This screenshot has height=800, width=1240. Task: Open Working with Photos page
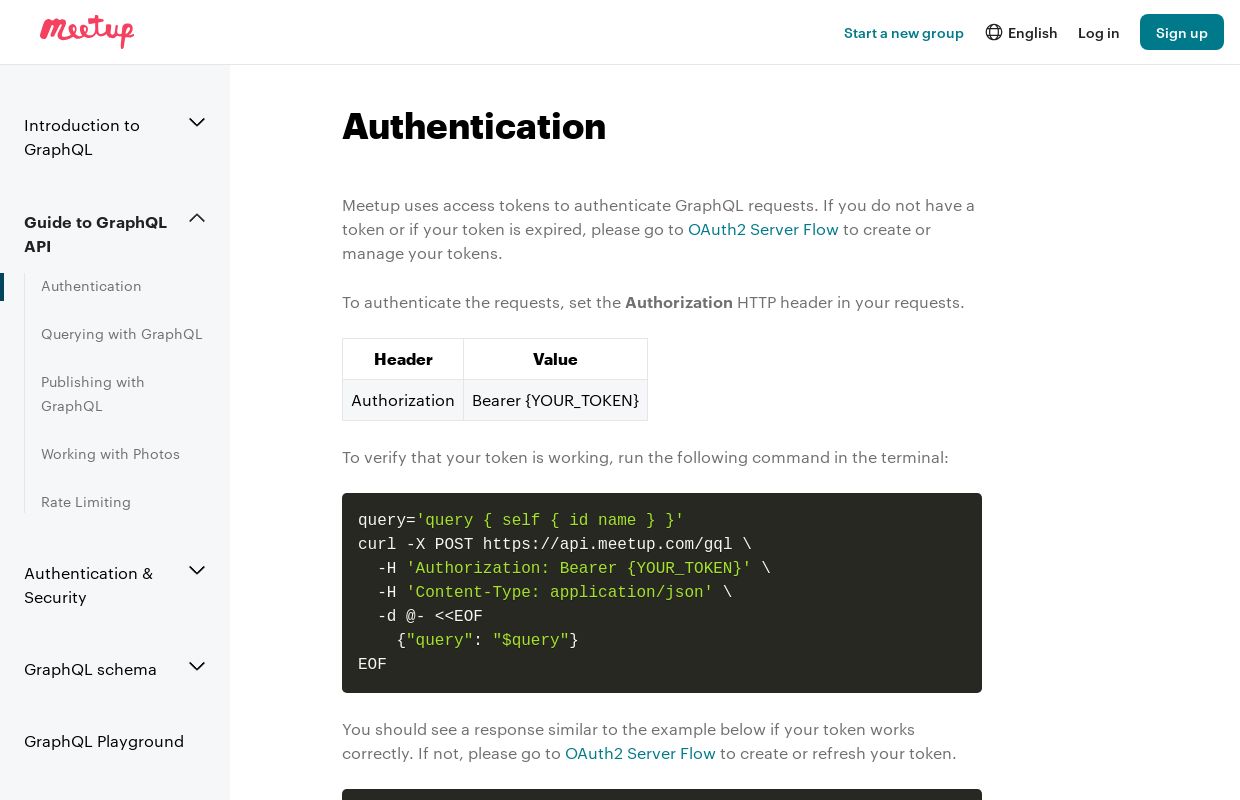click(x=110, y=454)
